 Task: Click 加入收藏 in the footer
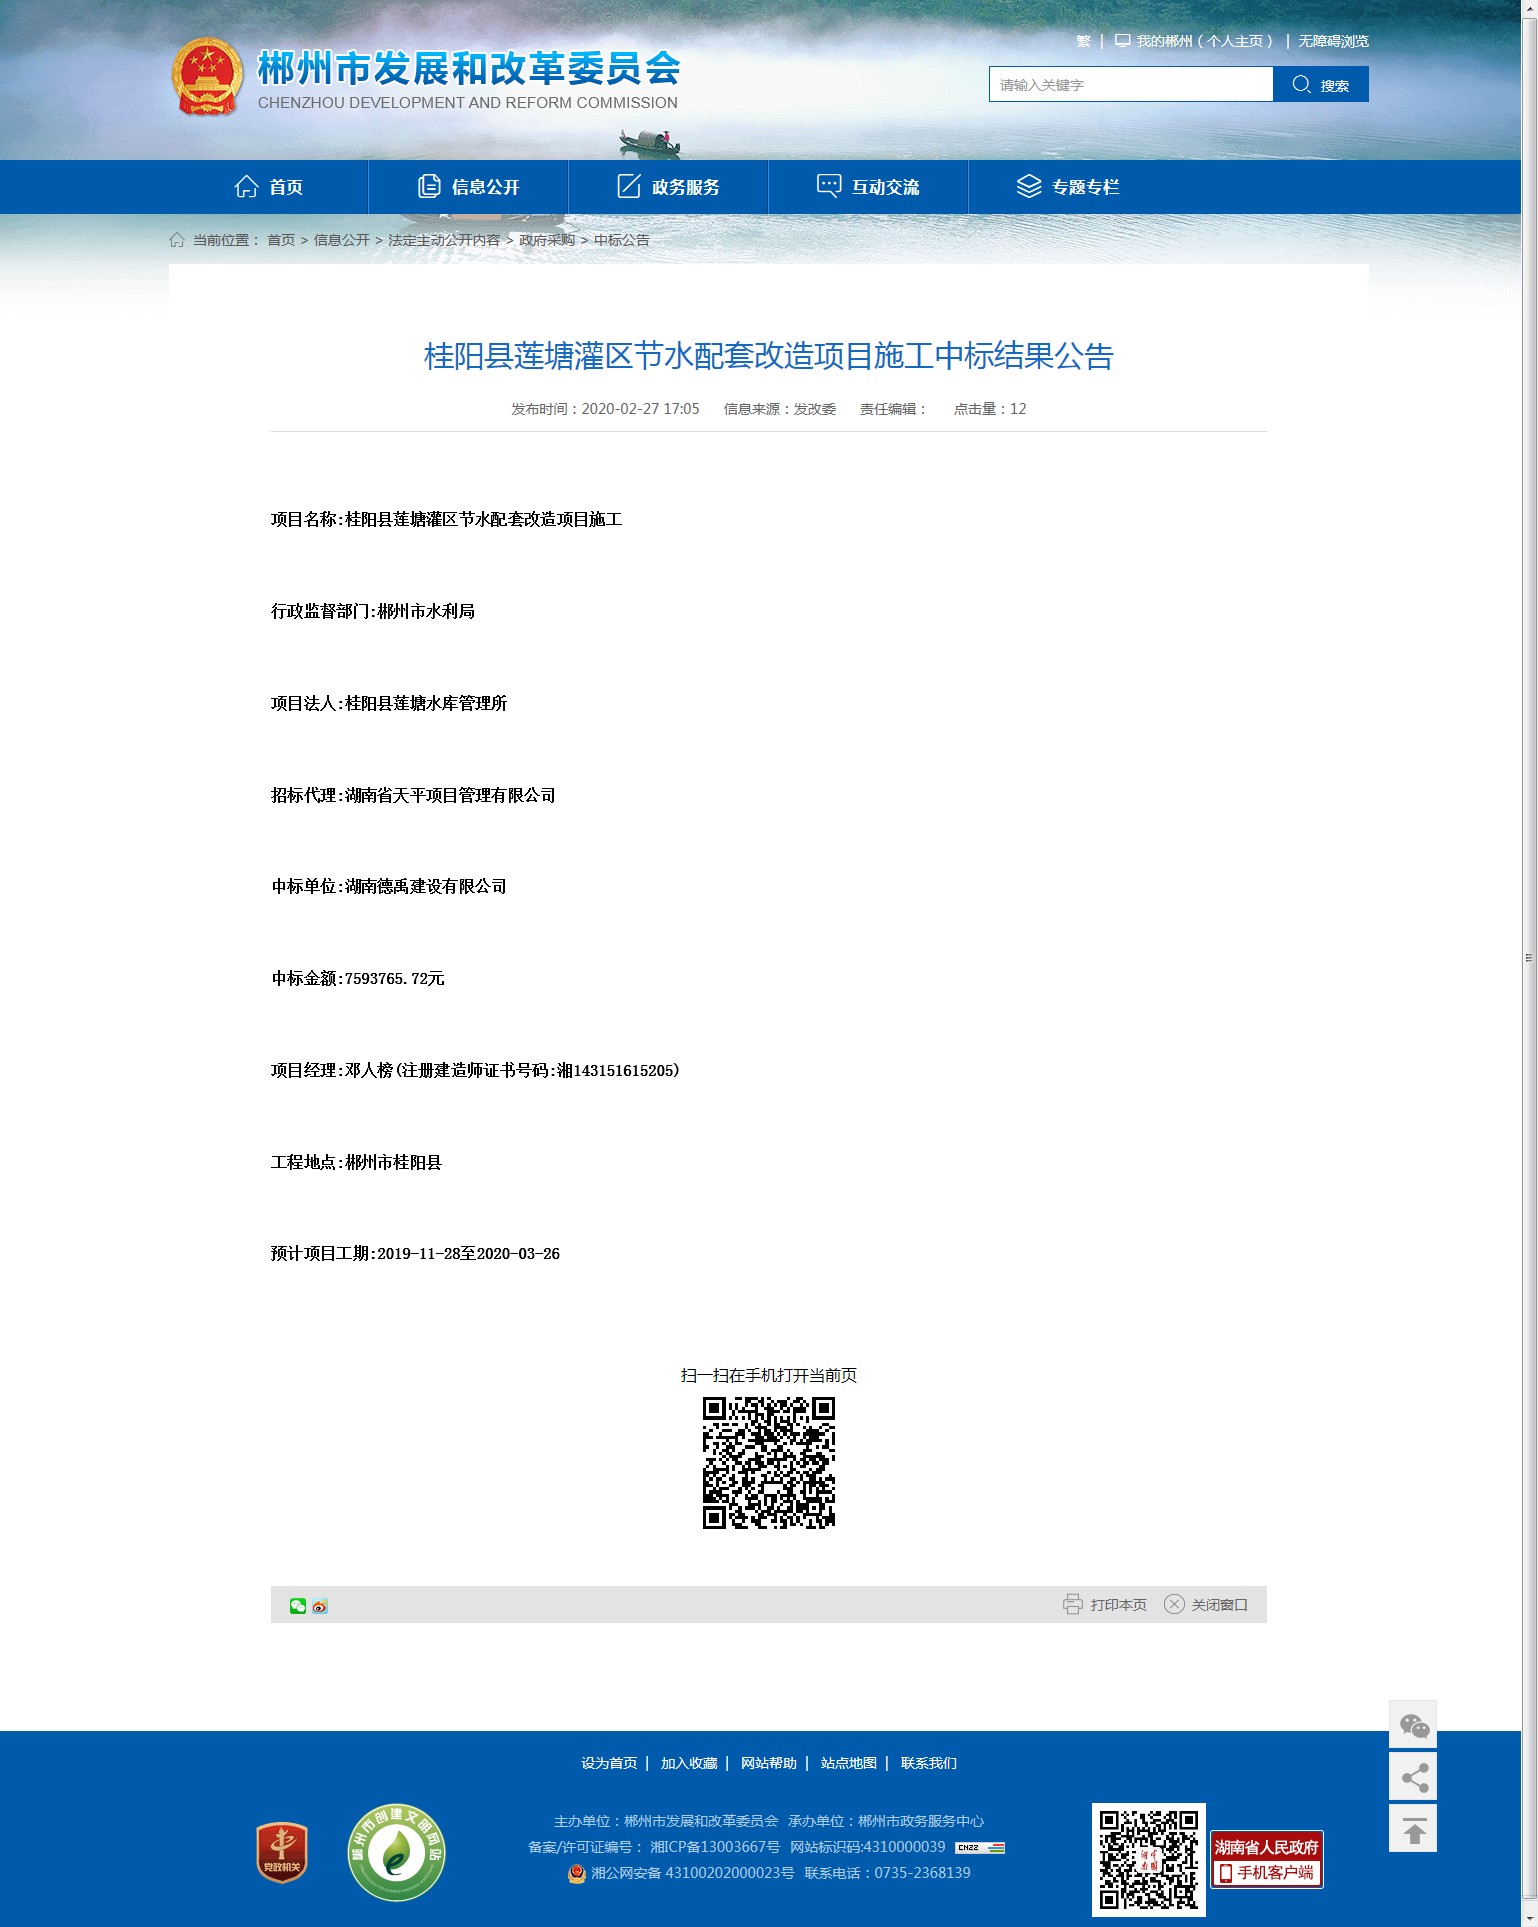[x=689, y=1763]
